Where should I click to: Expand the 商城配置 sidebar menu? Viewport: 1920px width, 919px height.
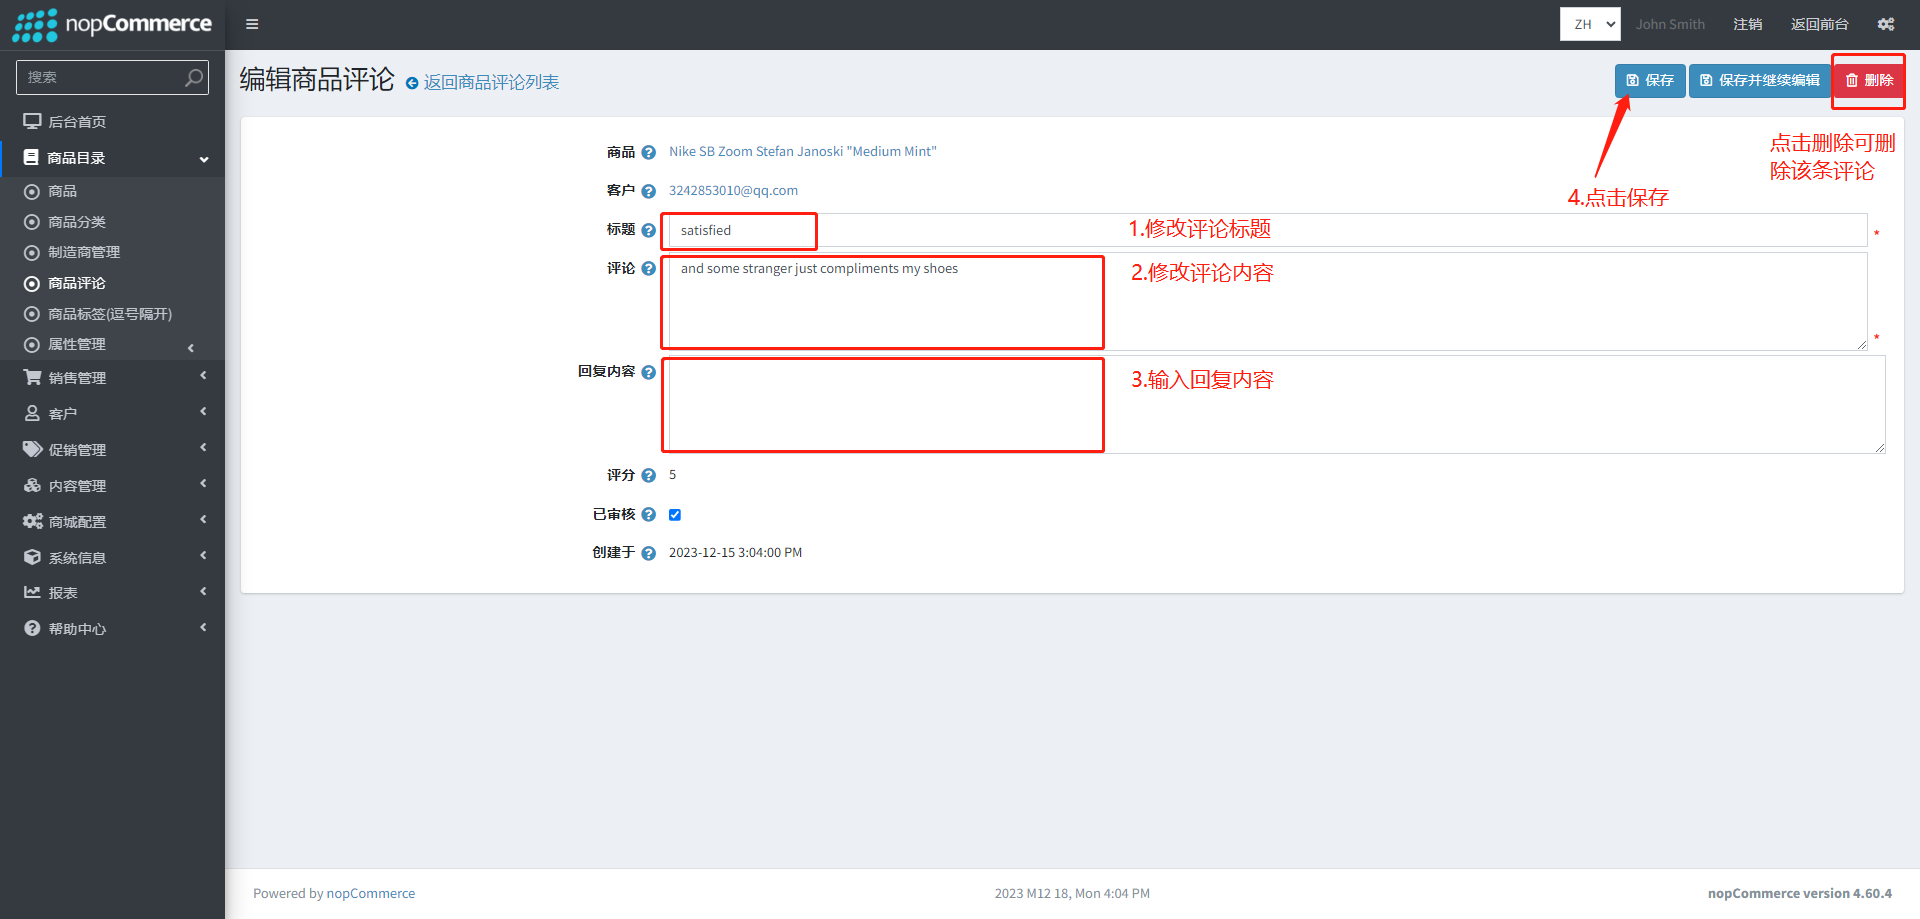pos(112,522)
